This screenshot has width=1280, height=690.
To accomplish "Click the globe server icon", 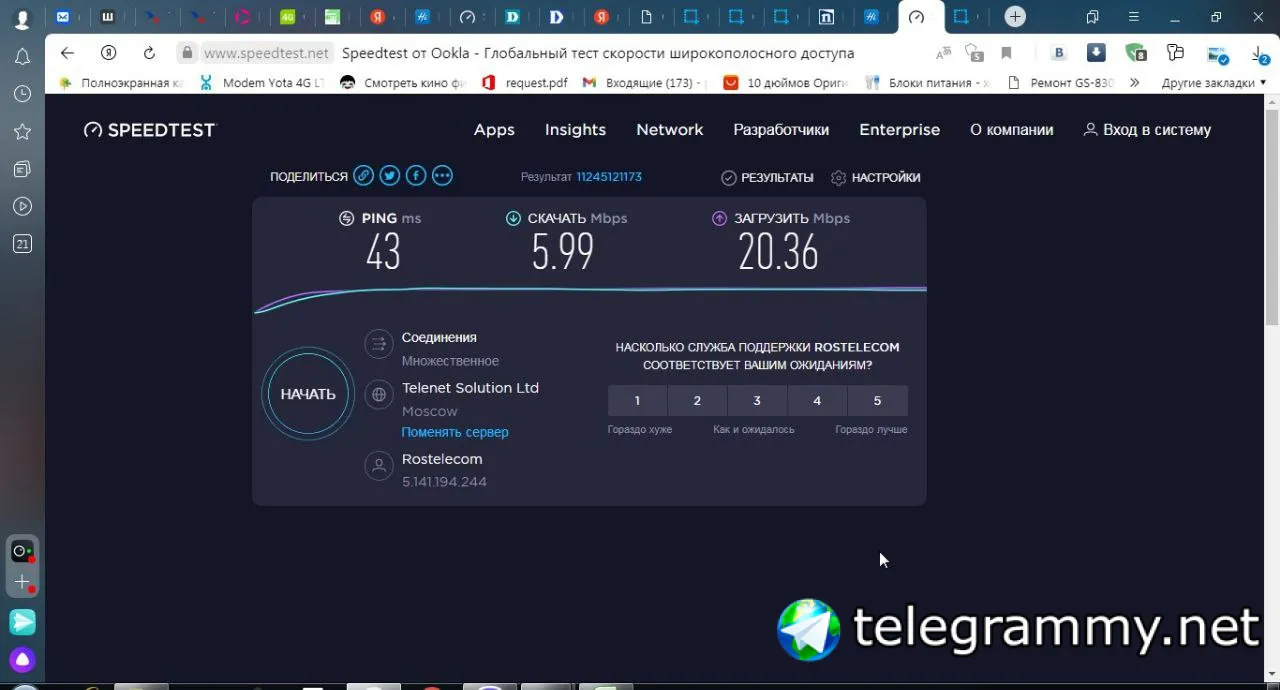I will [x=379, y=394].
